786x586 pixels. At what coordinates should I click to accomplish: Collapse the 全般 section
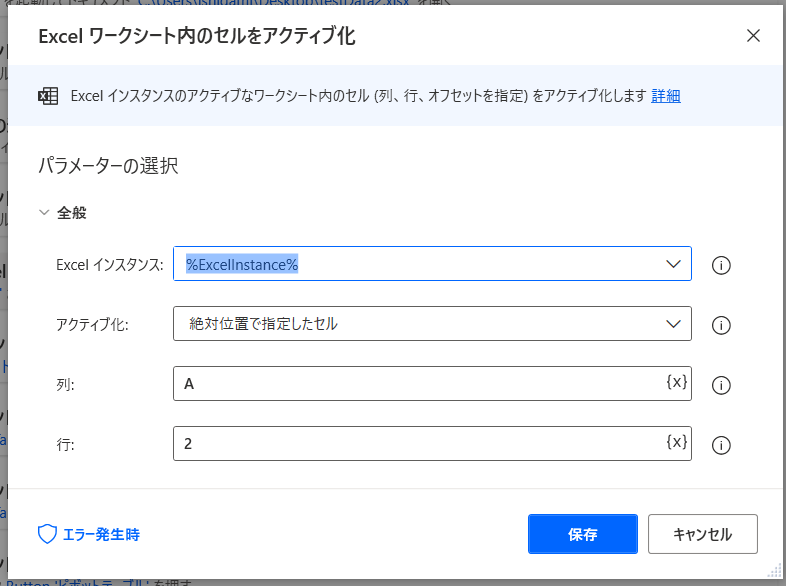(x=45, y=213)
